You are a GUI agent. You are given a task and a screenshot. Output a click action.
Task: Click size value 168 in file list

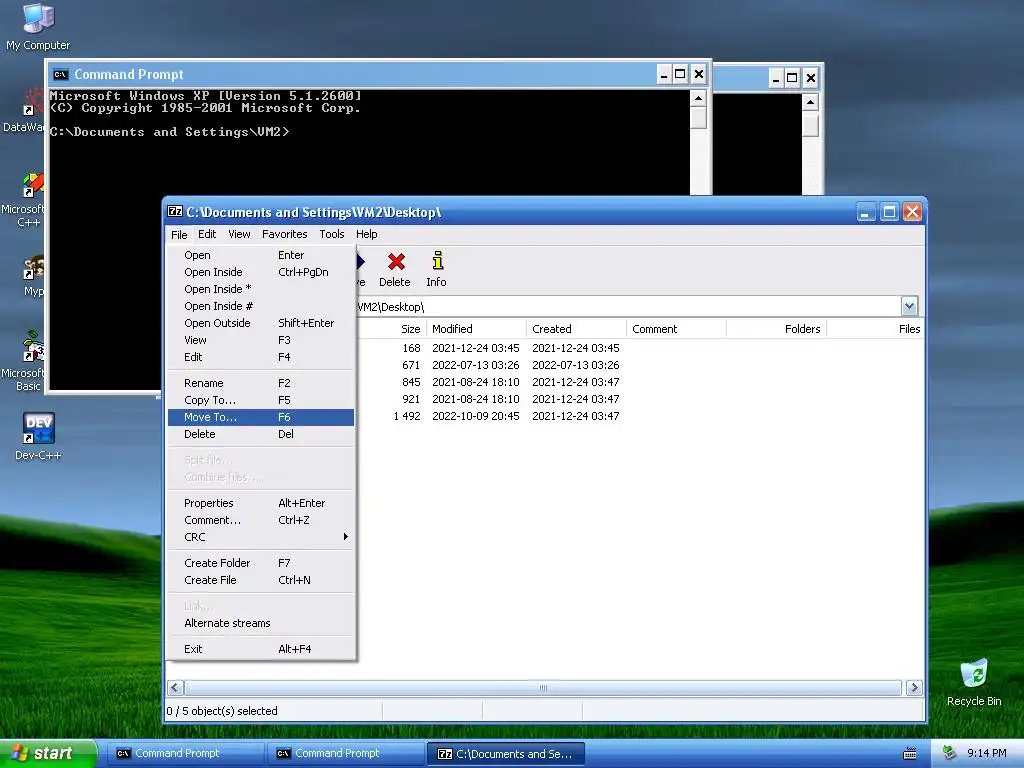point(411,348)
